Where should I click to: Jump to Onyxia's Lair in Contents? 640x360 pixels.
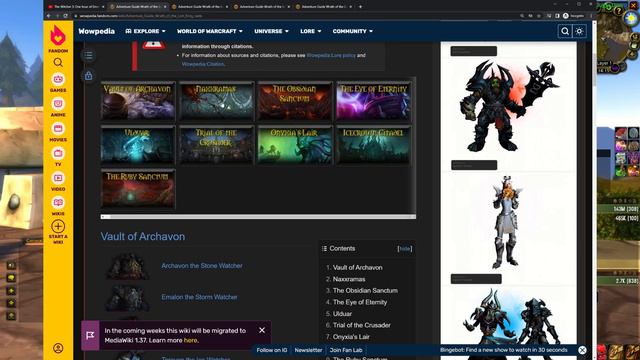(351, 337)
